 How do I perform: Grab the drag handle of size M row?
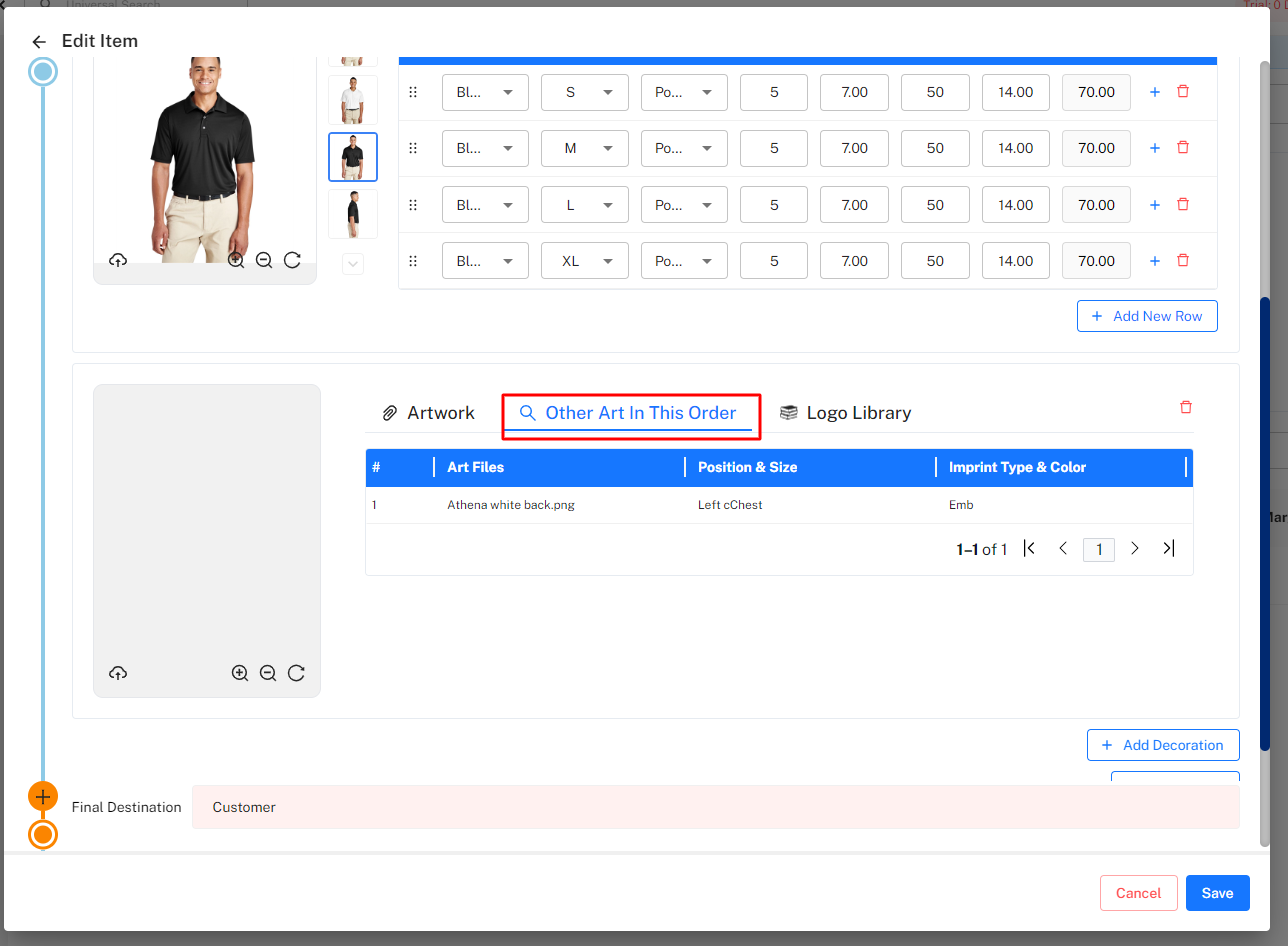coord(413,148)
